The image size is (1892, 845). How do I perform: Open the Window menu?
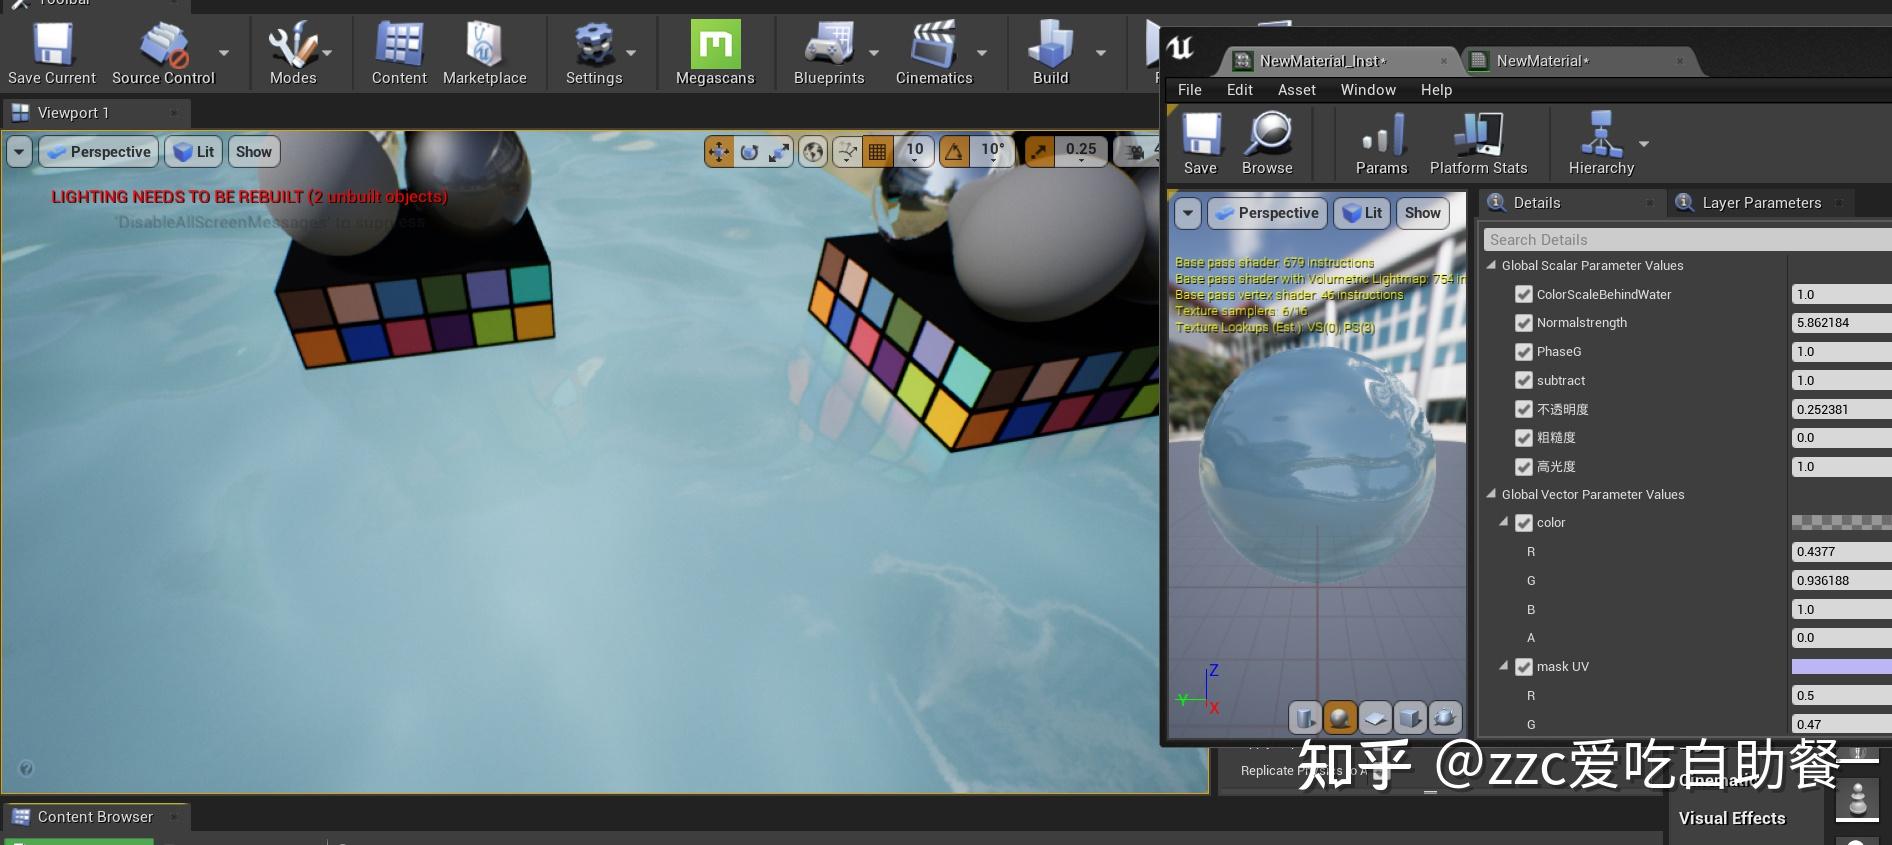[x=1368, y=90]
